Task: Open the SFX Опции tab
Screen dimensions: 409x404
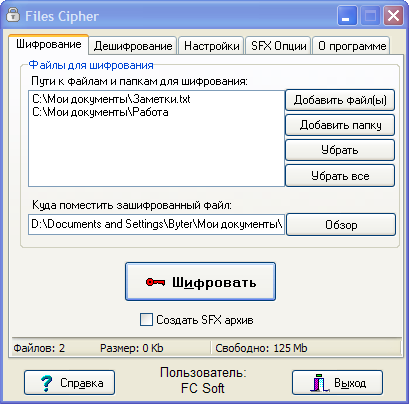Action: click(279, 46)
